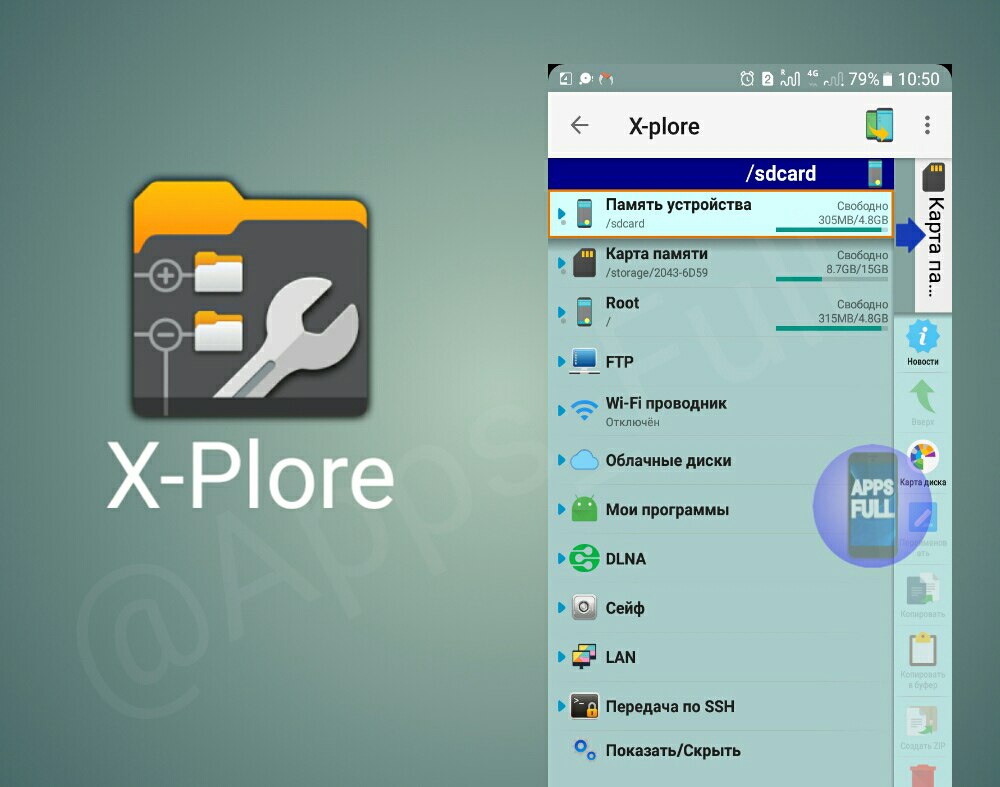Image resolution: width=1000 pixels, height=787 pixels.
Task: Open Новости info button
Action: tap(923, 344)
